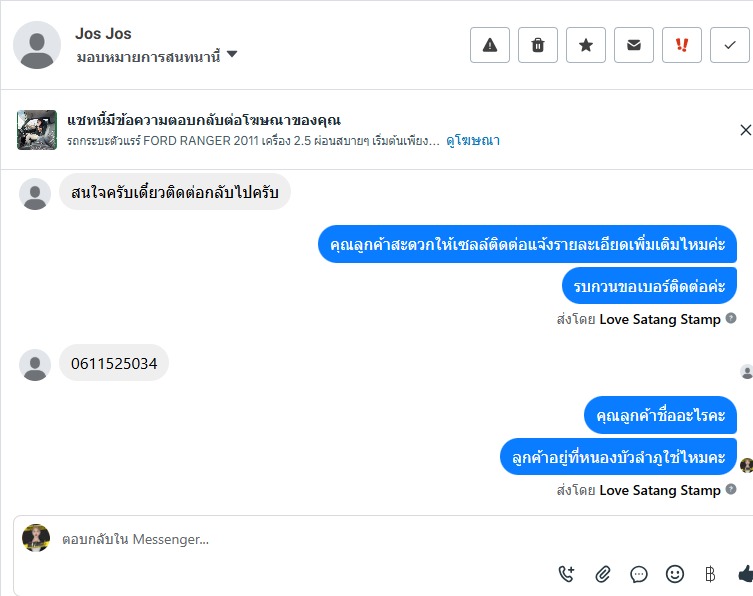
Task: Open saved replies speech bubble icon
Action: pos(639,574)
